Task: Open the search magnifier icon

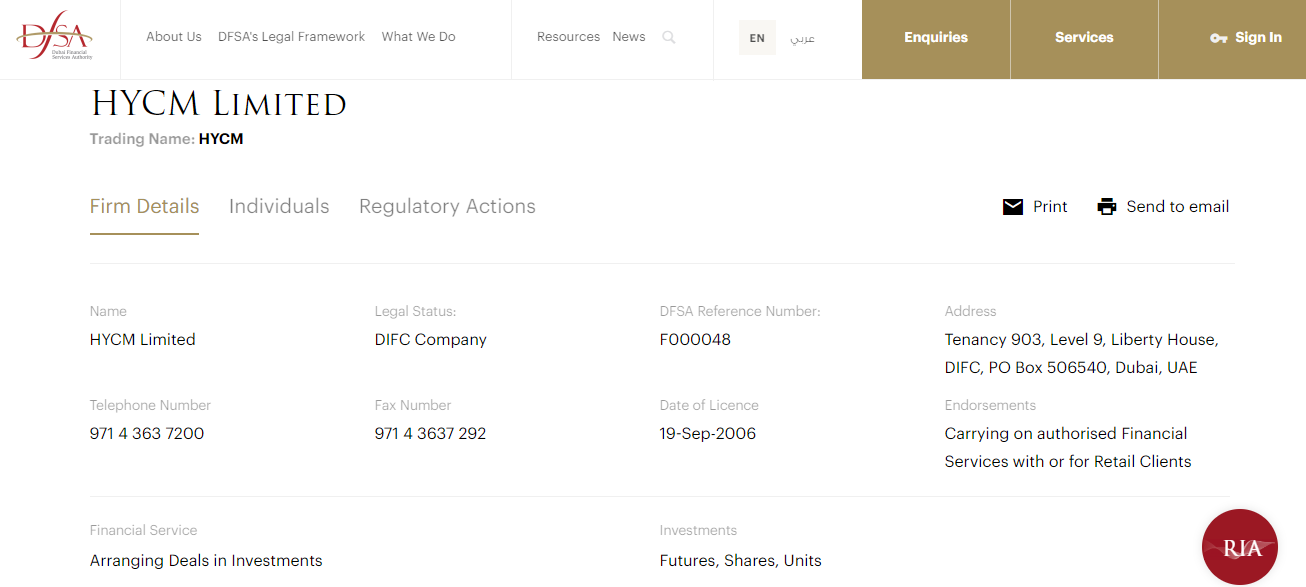Action: tap(669, 38)
